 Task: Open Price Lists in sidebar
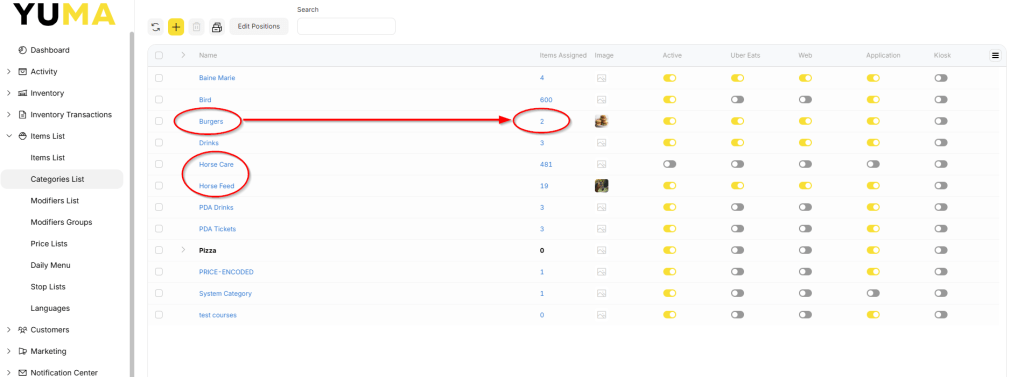(x=49, y=244)
